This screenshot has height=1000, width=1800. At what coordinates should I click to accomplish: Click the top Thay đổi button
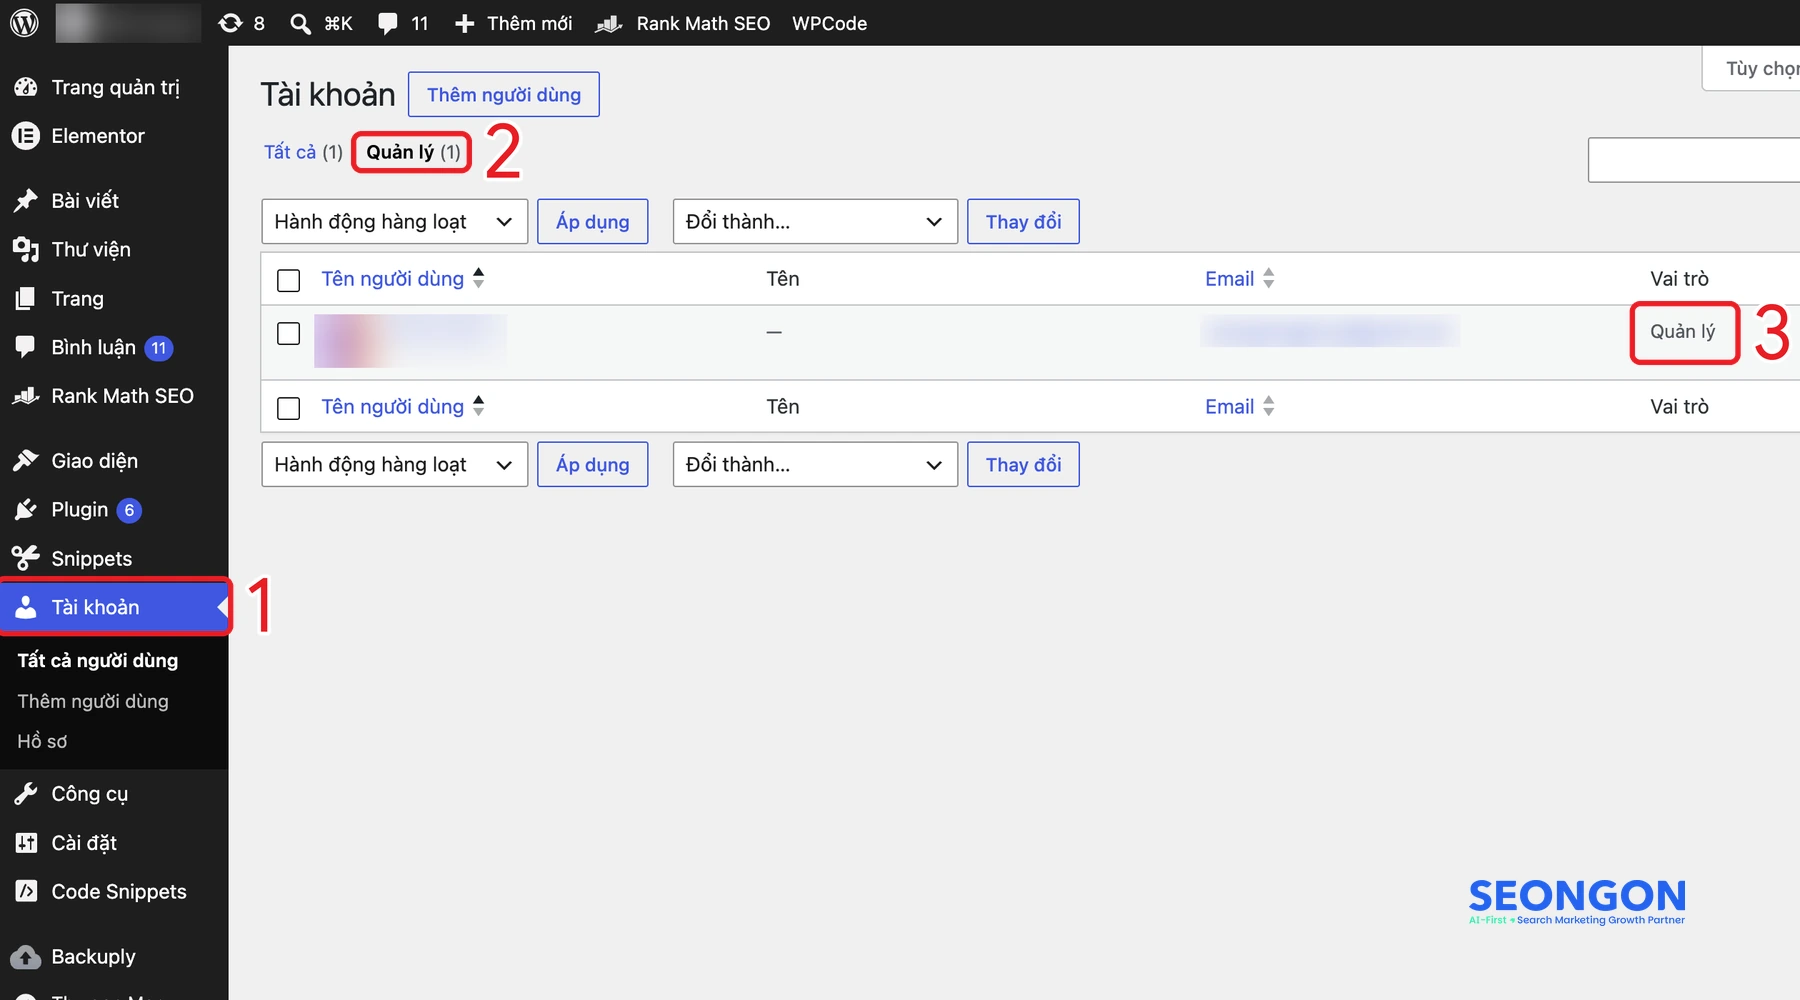click(1023, 222)
